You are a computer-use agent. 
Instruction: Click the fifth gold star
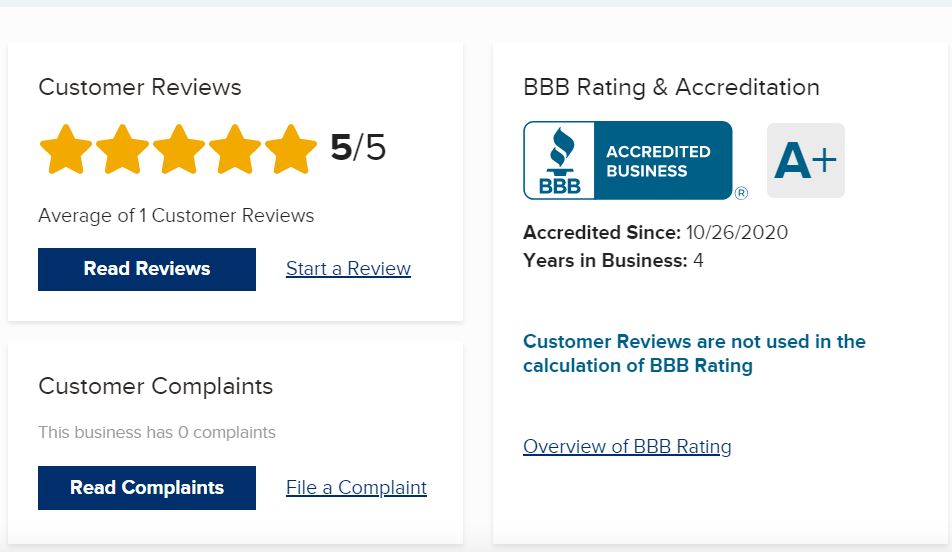click(291, 149)
